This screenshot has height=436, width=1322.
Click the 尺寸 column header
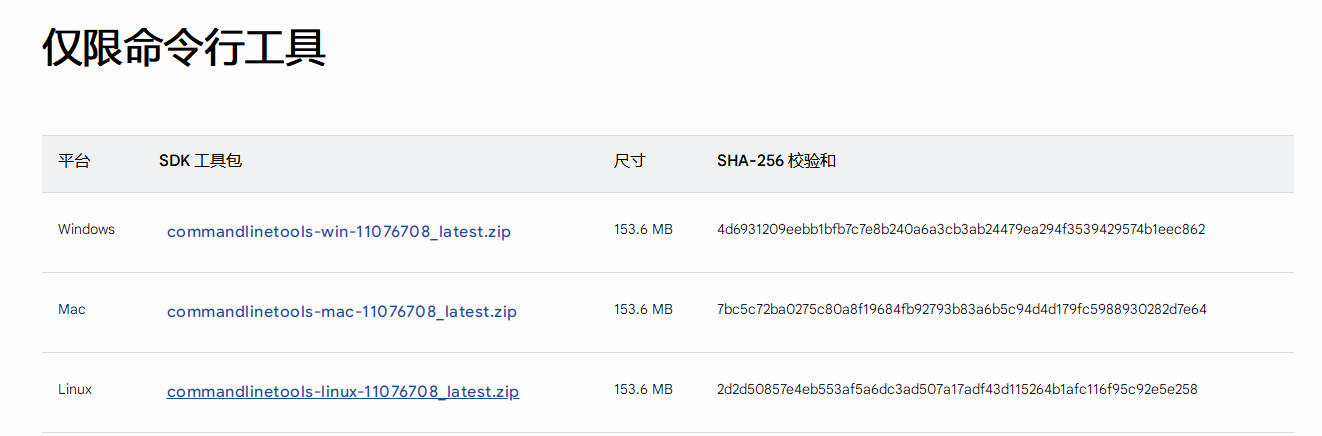point(630,160)
